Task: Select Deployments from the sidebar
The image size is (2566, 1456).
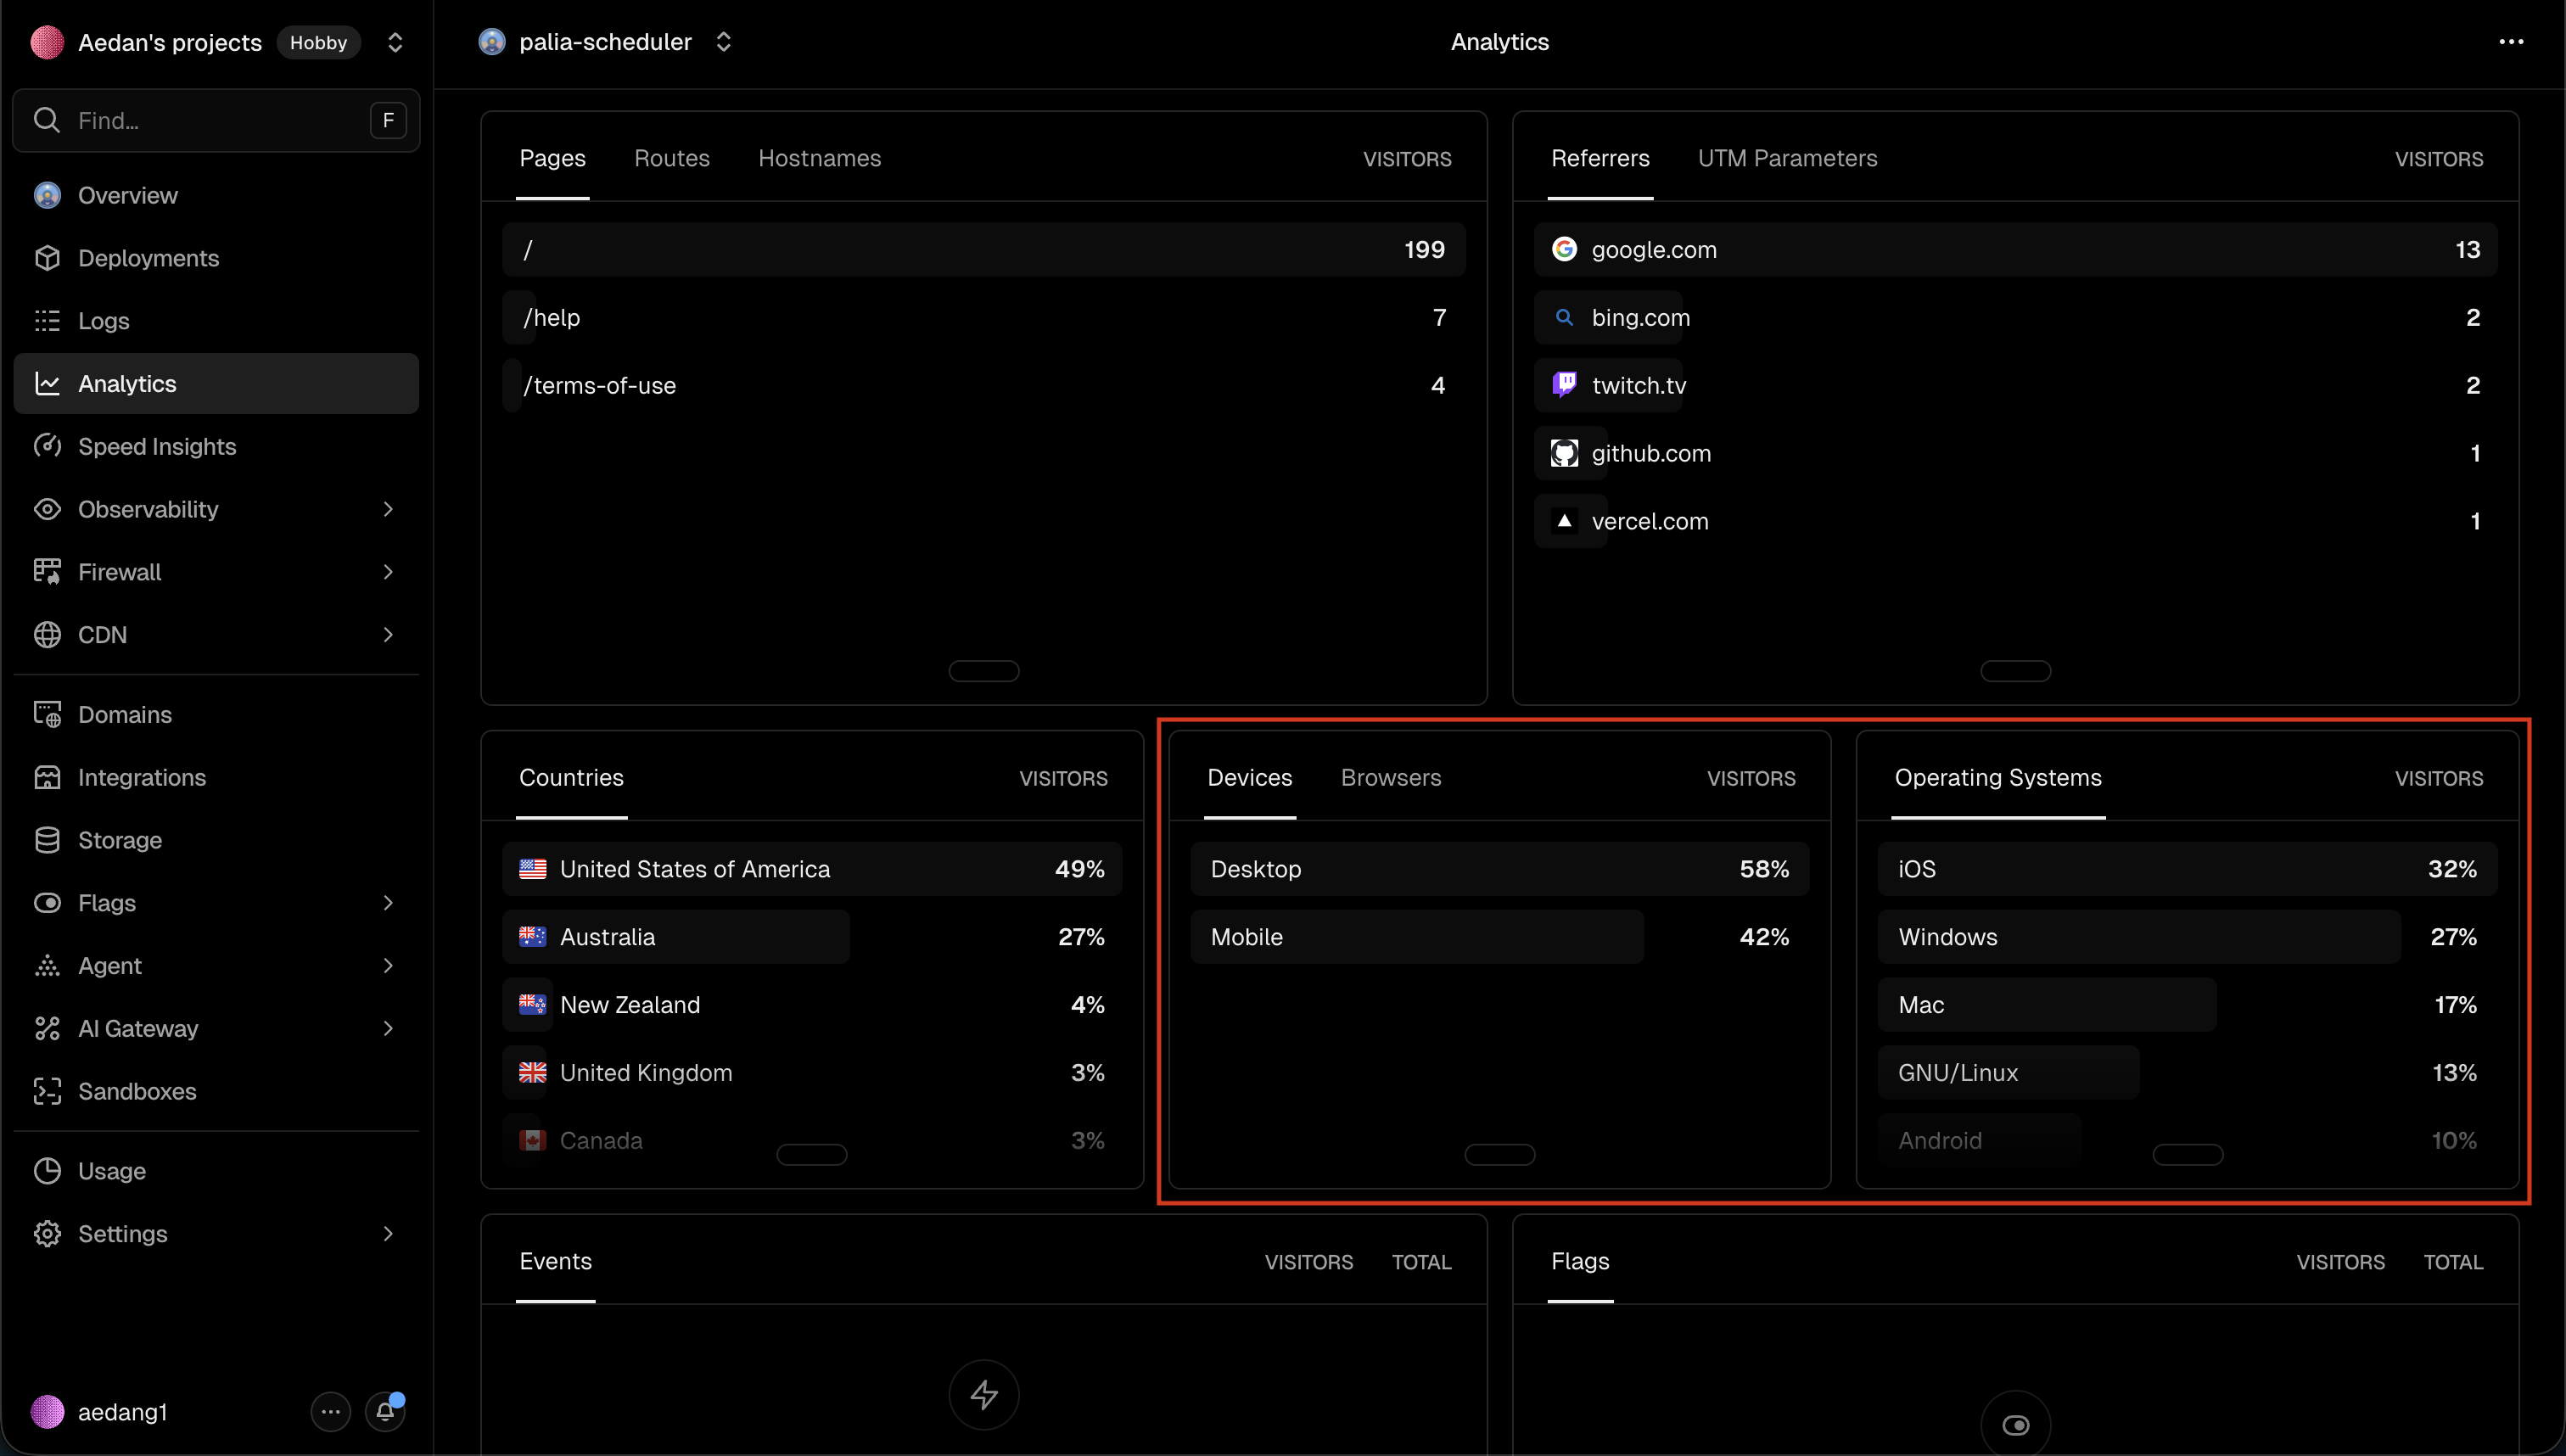Action: pyautogui.click(x=149, y=258)
